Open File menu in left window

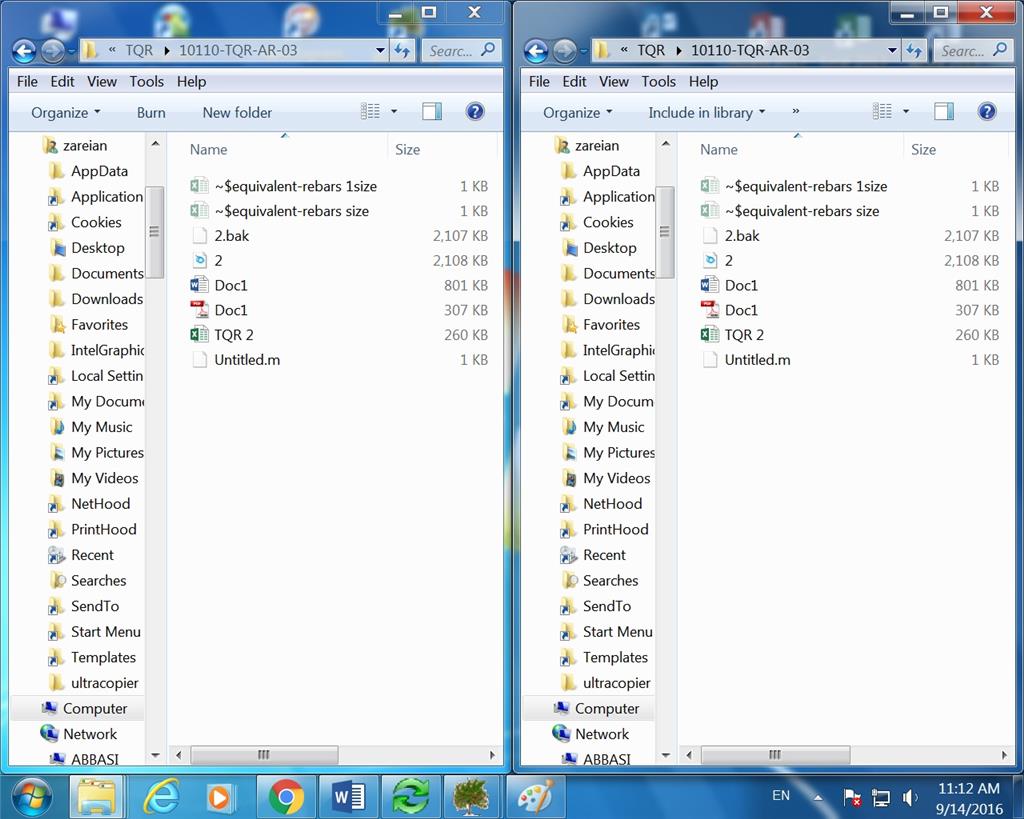(27, 82)
